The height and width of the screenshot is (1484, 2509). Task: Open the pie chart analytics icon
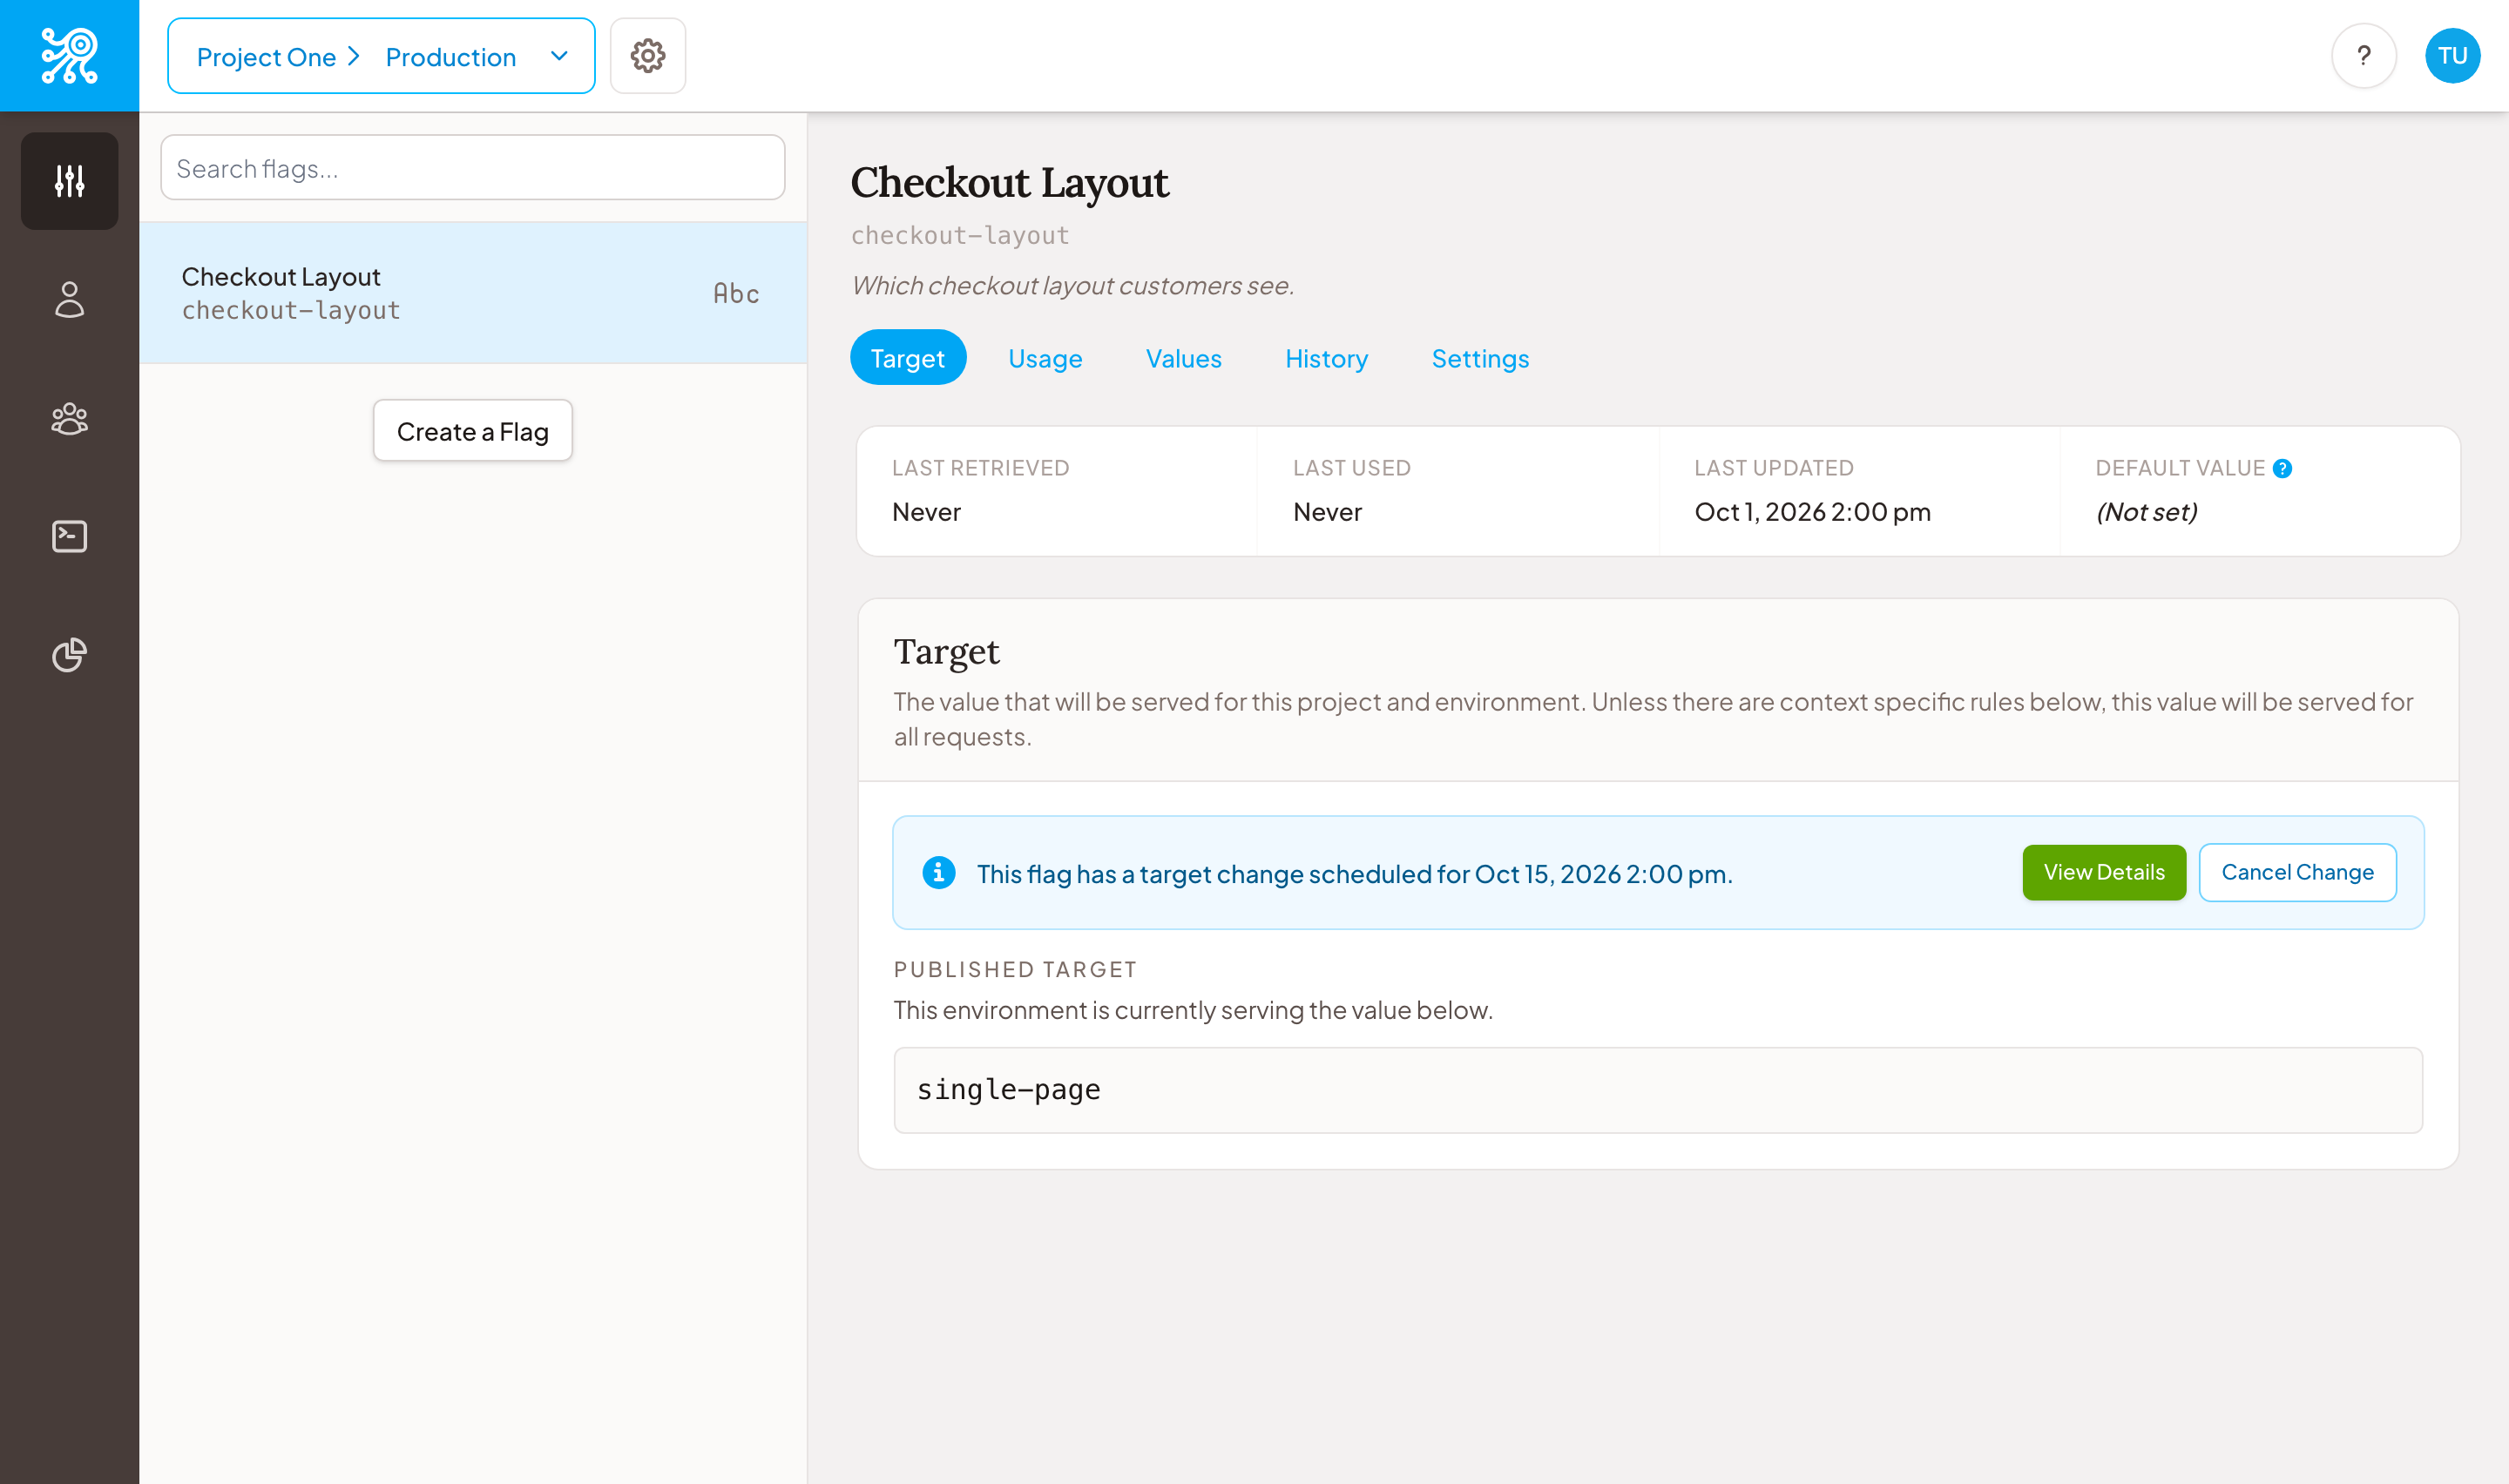click(69, 655)
